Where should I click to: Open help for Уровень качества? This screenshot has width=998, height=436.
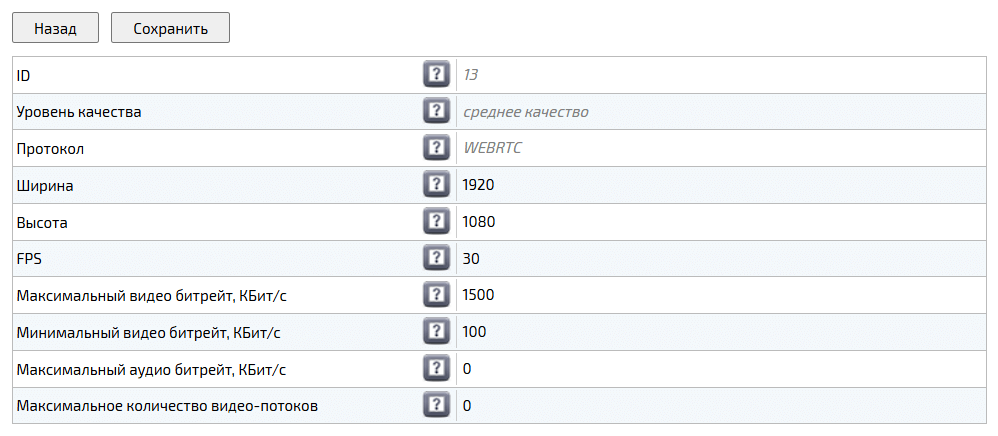(x=435, y=111)
